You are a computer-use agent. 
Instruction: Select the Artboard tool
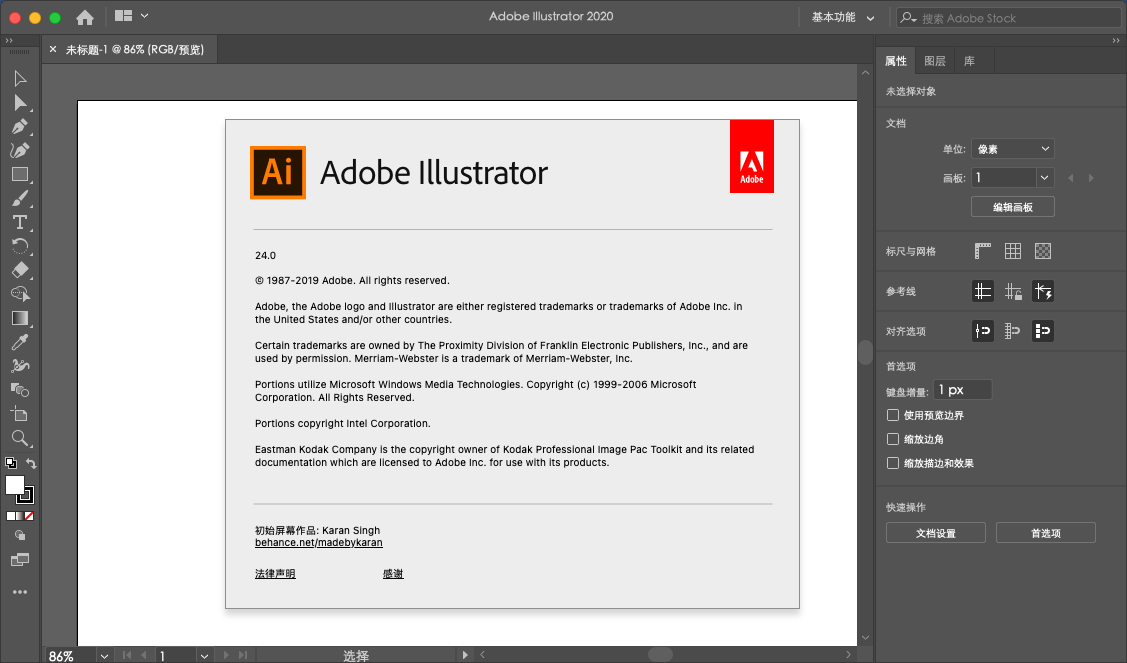click(19, 414)
